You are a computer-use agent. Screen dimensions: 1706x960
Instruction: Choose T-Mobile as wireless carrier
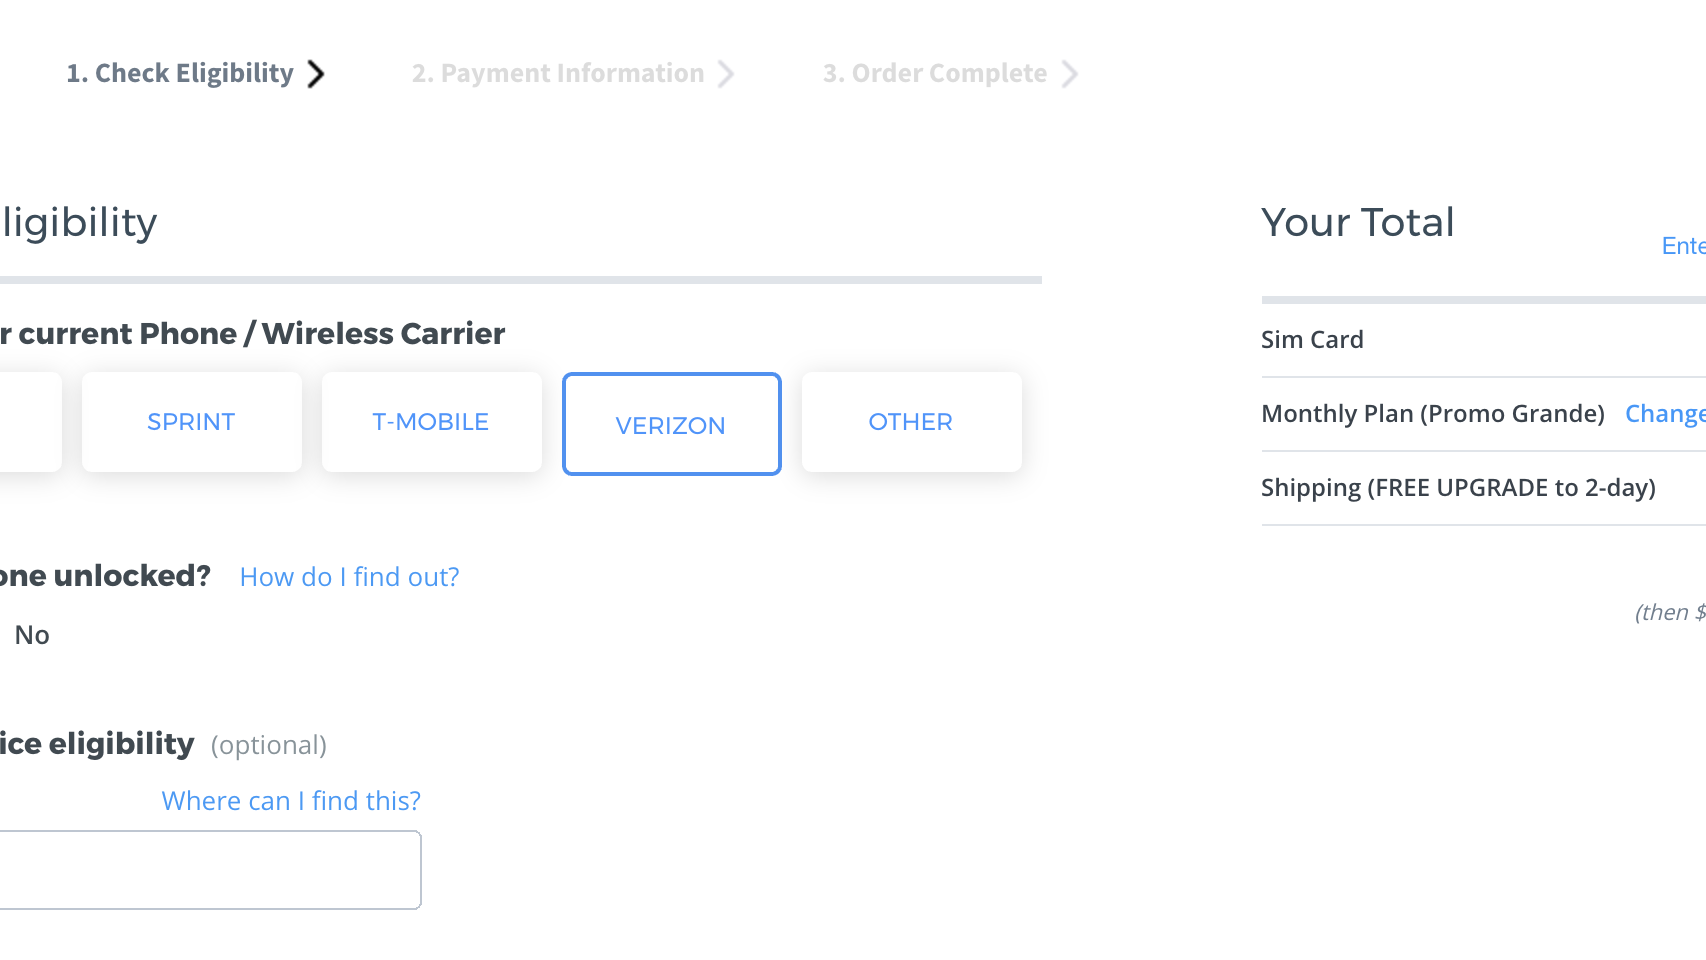(x=431, y=422)
